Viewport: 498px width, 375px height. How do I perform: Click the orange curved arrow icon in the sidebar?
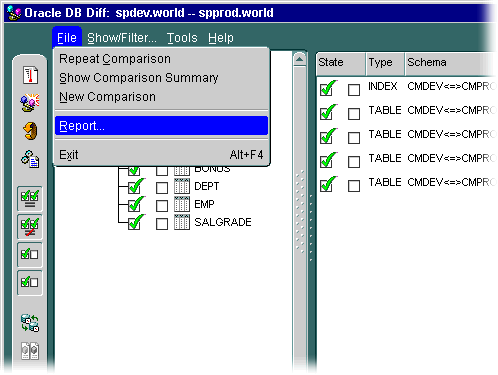click(x=30, y=131)
